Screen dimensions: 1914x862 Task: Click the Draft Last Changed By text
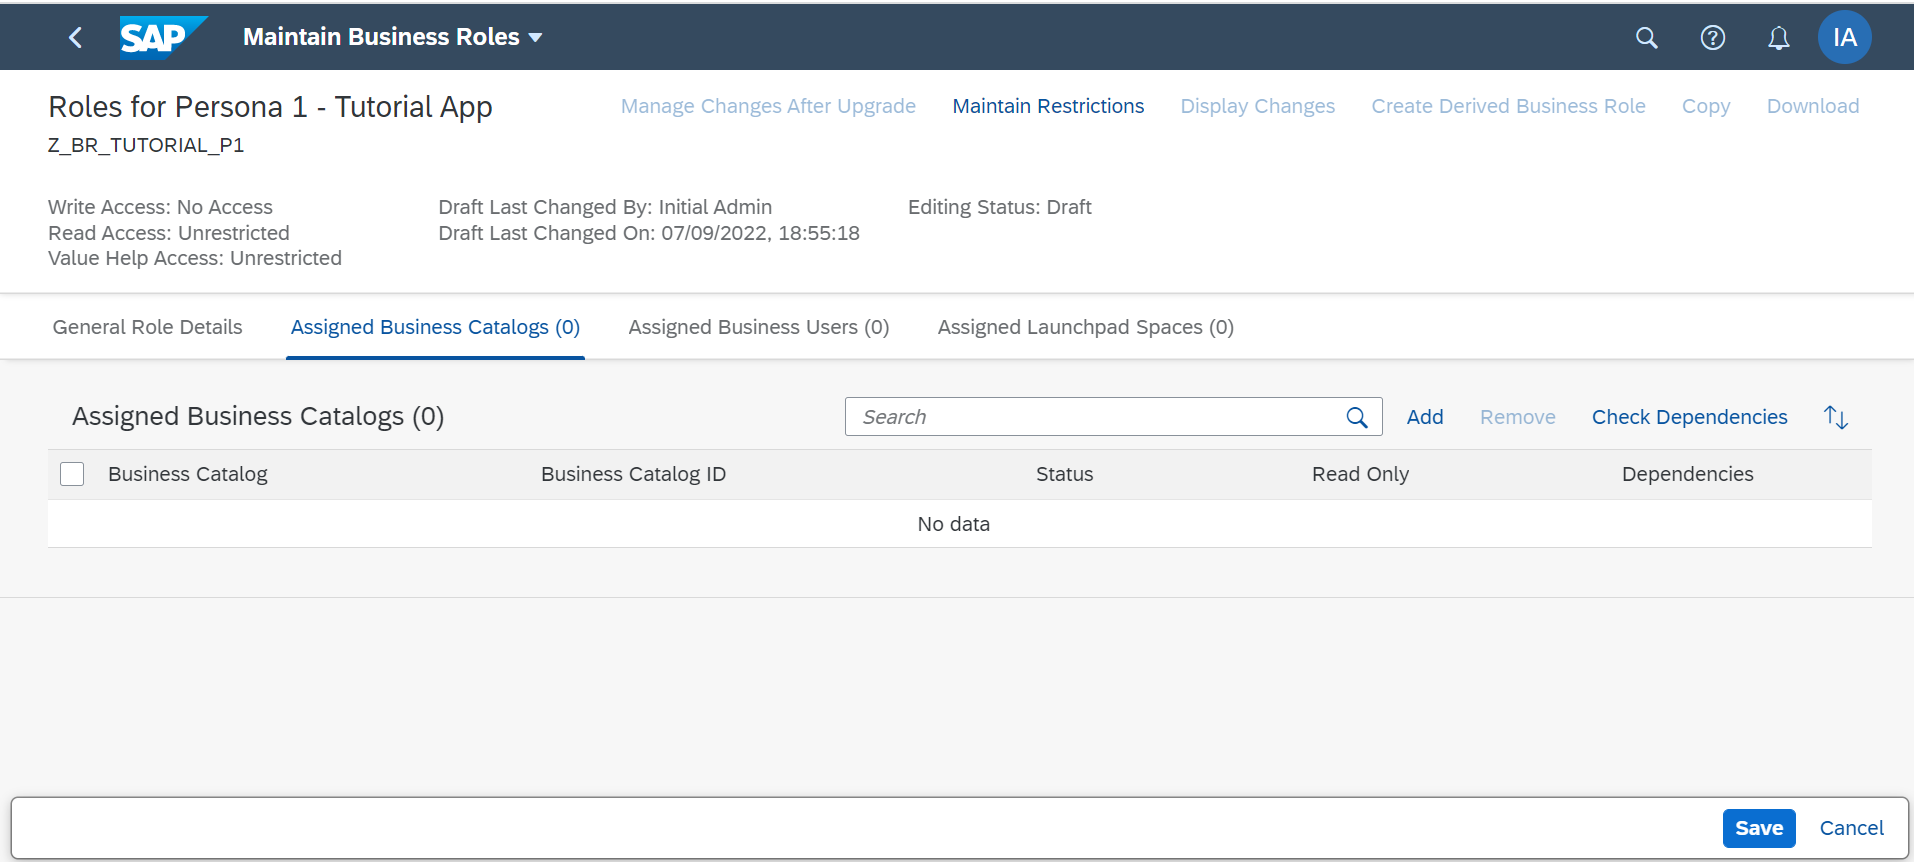(x=605, y=207)
